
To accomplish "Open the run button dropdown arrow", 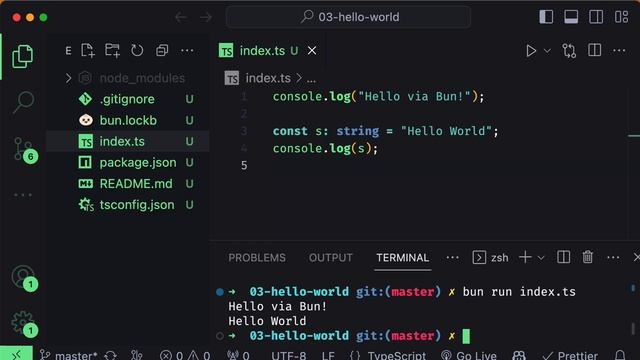I will (x=547, y=51).
